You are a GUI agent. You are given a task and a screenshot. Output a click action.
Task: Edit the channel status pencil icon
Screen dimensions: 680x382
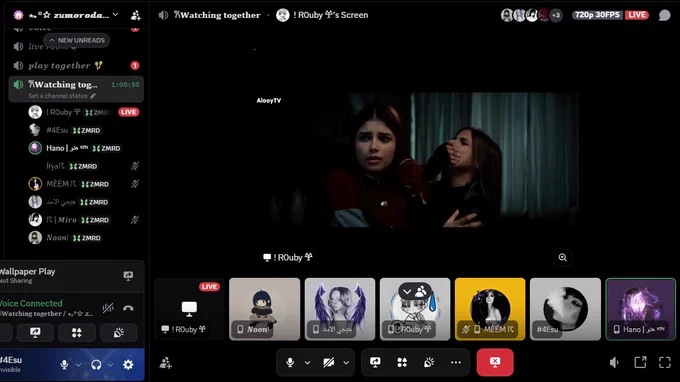point(93,96)
